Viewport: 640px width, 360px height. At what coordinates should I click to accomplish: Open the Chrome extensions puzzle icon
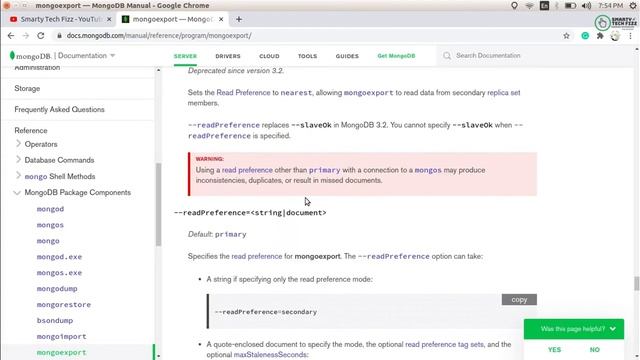coord(600,36)
